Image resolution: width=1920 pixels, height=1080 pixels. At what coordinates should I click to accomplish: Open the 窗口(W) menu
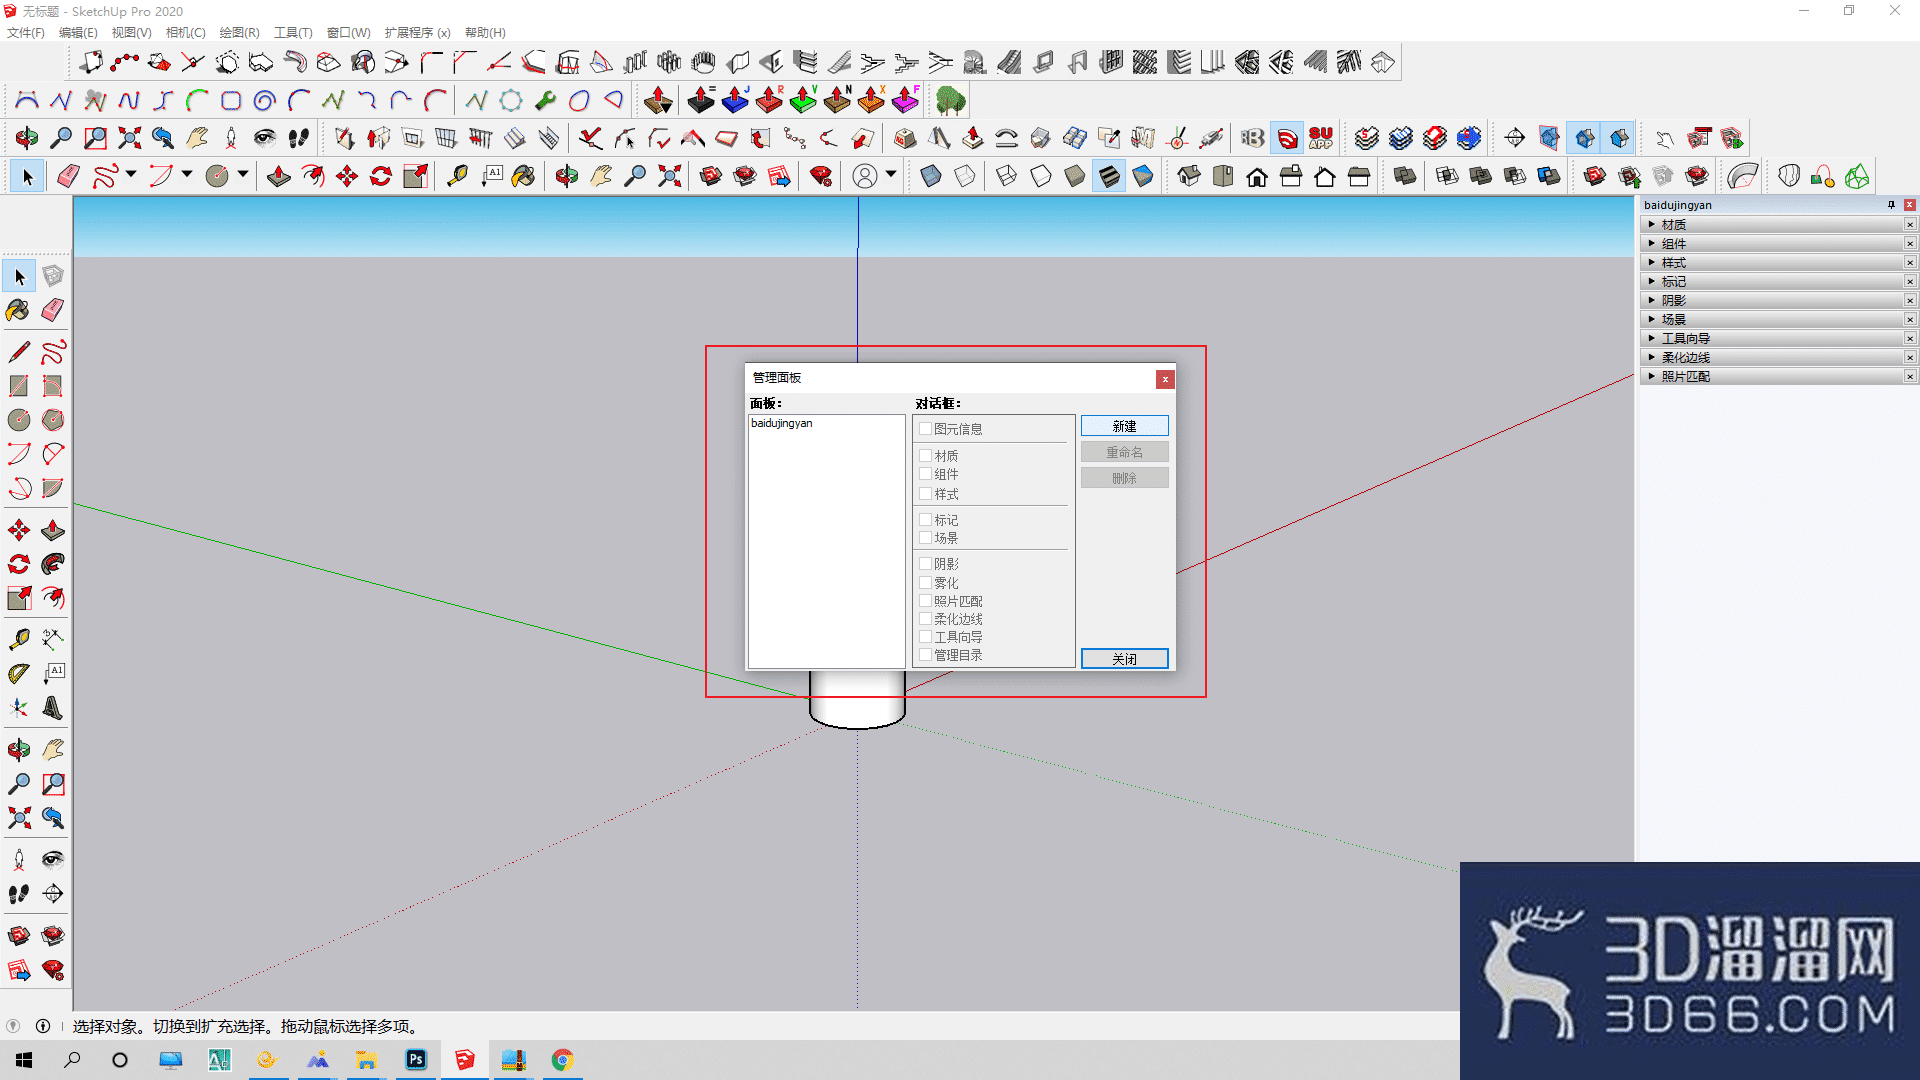pyautogui.click(x=348, y=32)
